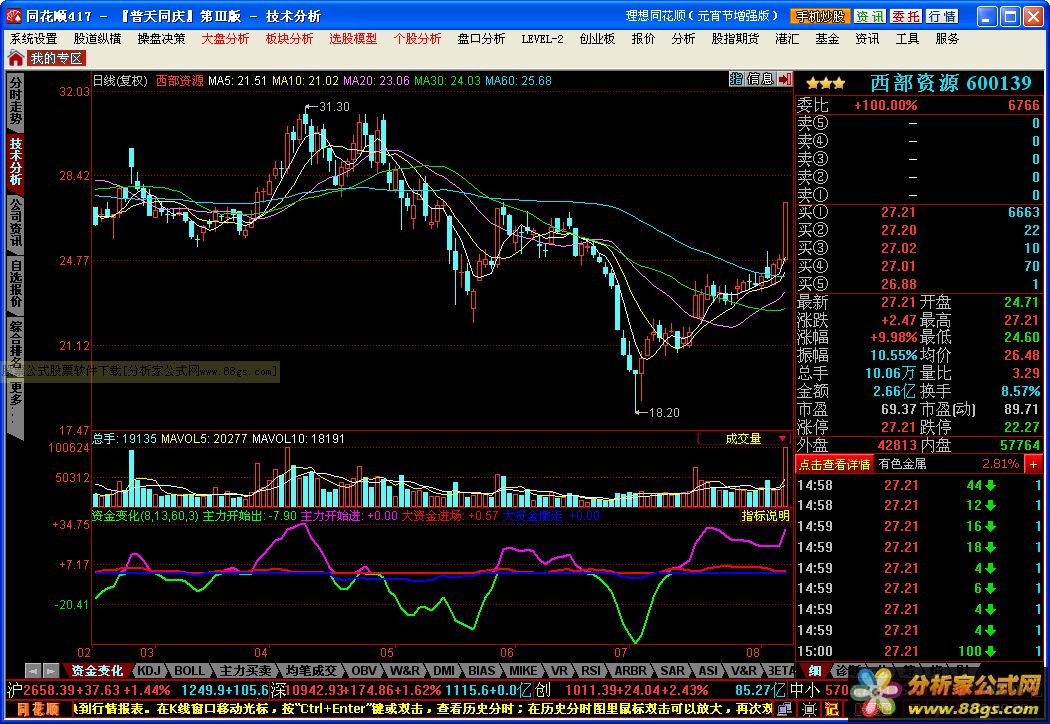Click the home icon beside 我的专区
The height and width of the screenshot is (724, 1050).
pyautogui.click(x=16, y=58)
